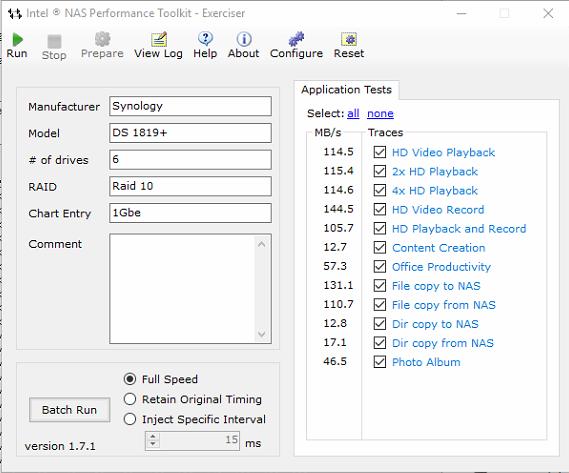Open the About info icon

[244, 39]
